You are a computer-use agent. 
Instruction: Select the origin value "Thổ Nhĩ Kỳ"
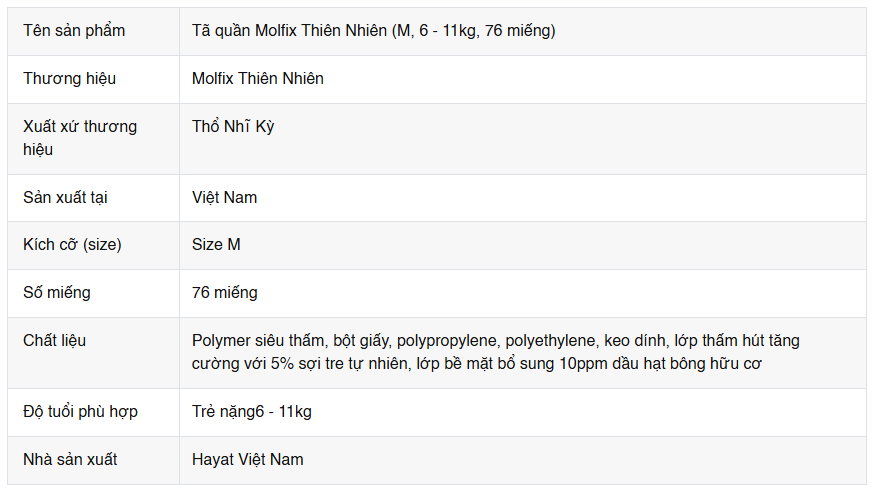click(x=233, y=127)
